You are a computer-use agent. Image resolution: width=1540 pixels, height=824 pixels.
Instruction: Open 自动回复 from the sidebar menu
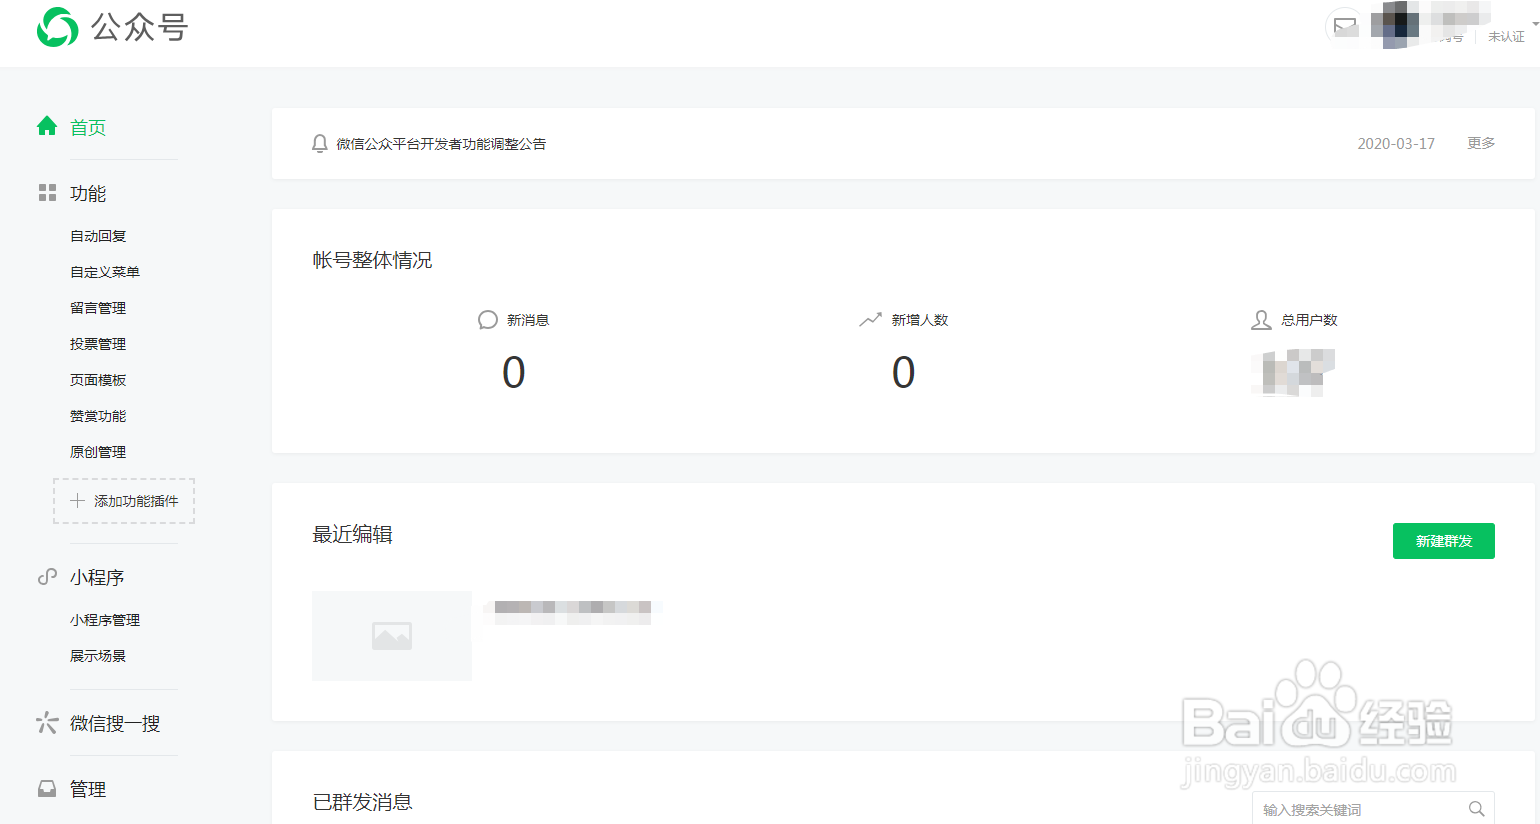click(x=97, y=235)
